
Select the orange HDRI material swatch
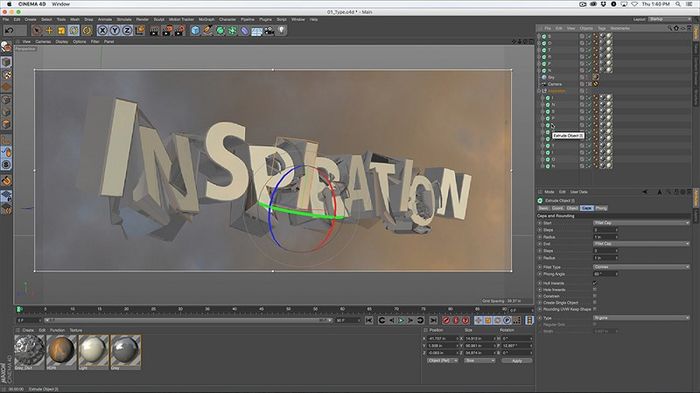(61, 351)
